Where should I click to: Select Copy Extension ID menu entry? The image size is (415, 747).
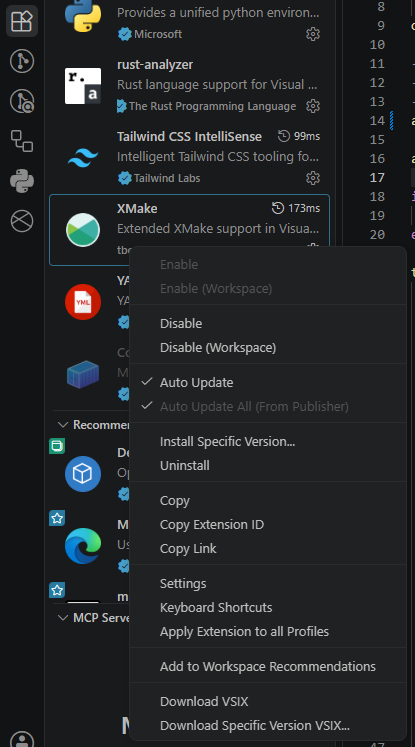coord(212,525)
